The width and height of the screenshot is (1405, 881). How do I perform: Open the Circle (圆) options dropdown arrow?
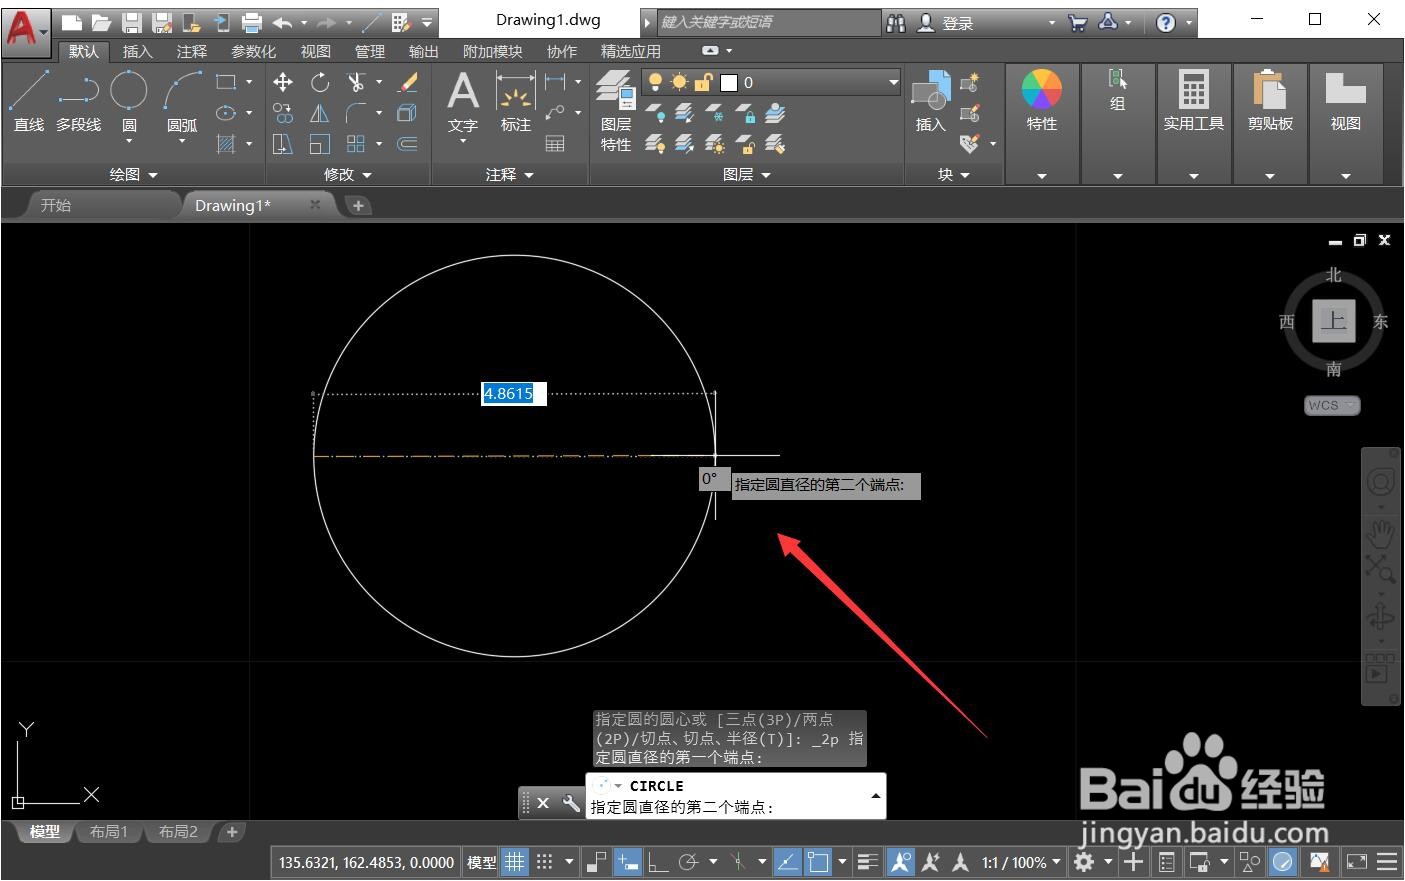coord(129,141)
